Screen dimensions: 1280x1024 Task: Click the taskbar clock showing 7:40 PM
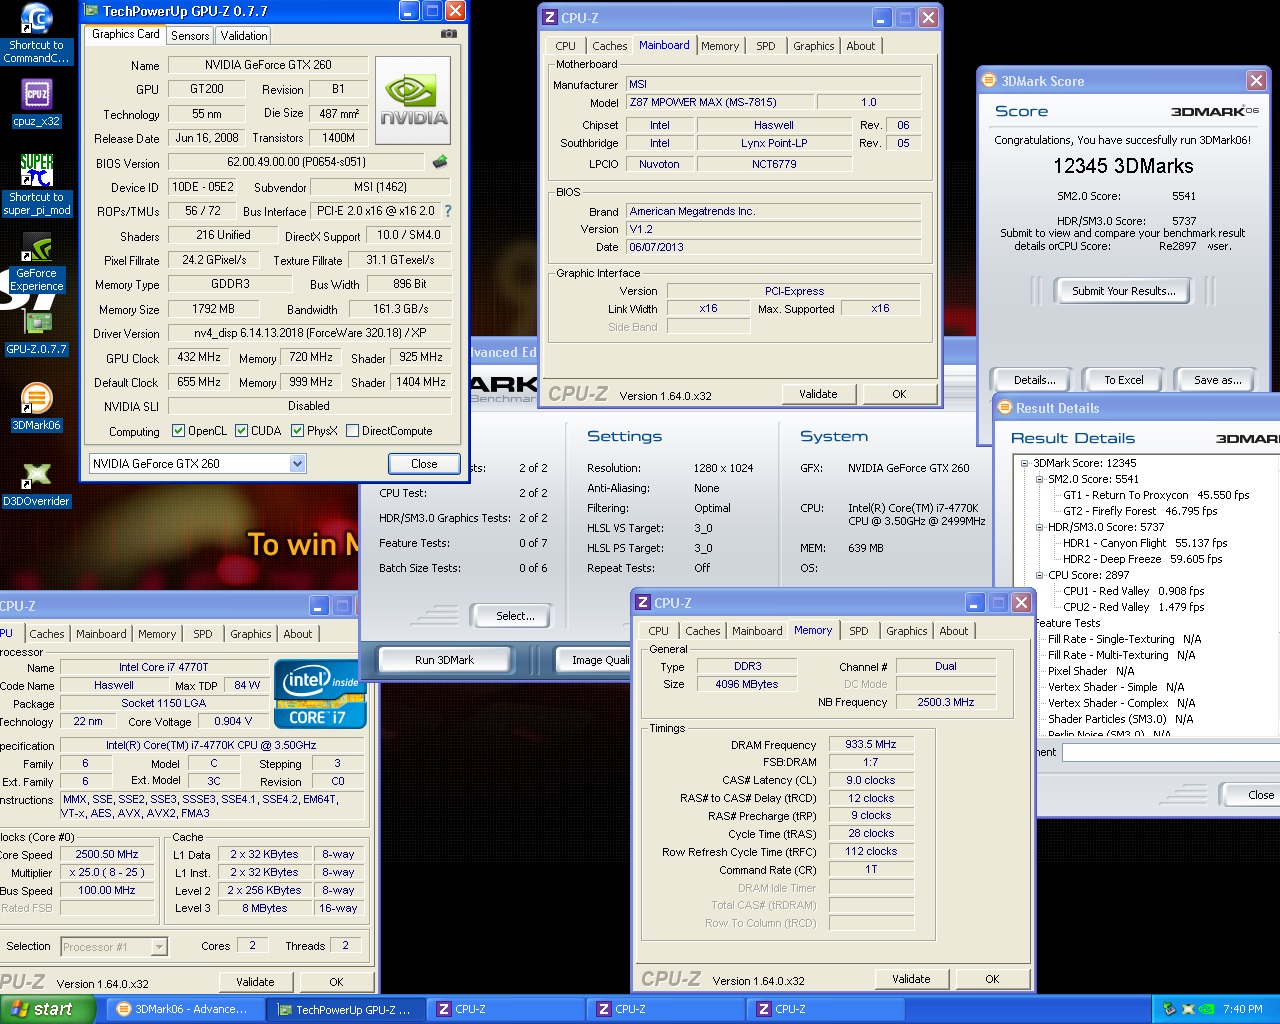pyautogui.click(x=1242, y=1009)
